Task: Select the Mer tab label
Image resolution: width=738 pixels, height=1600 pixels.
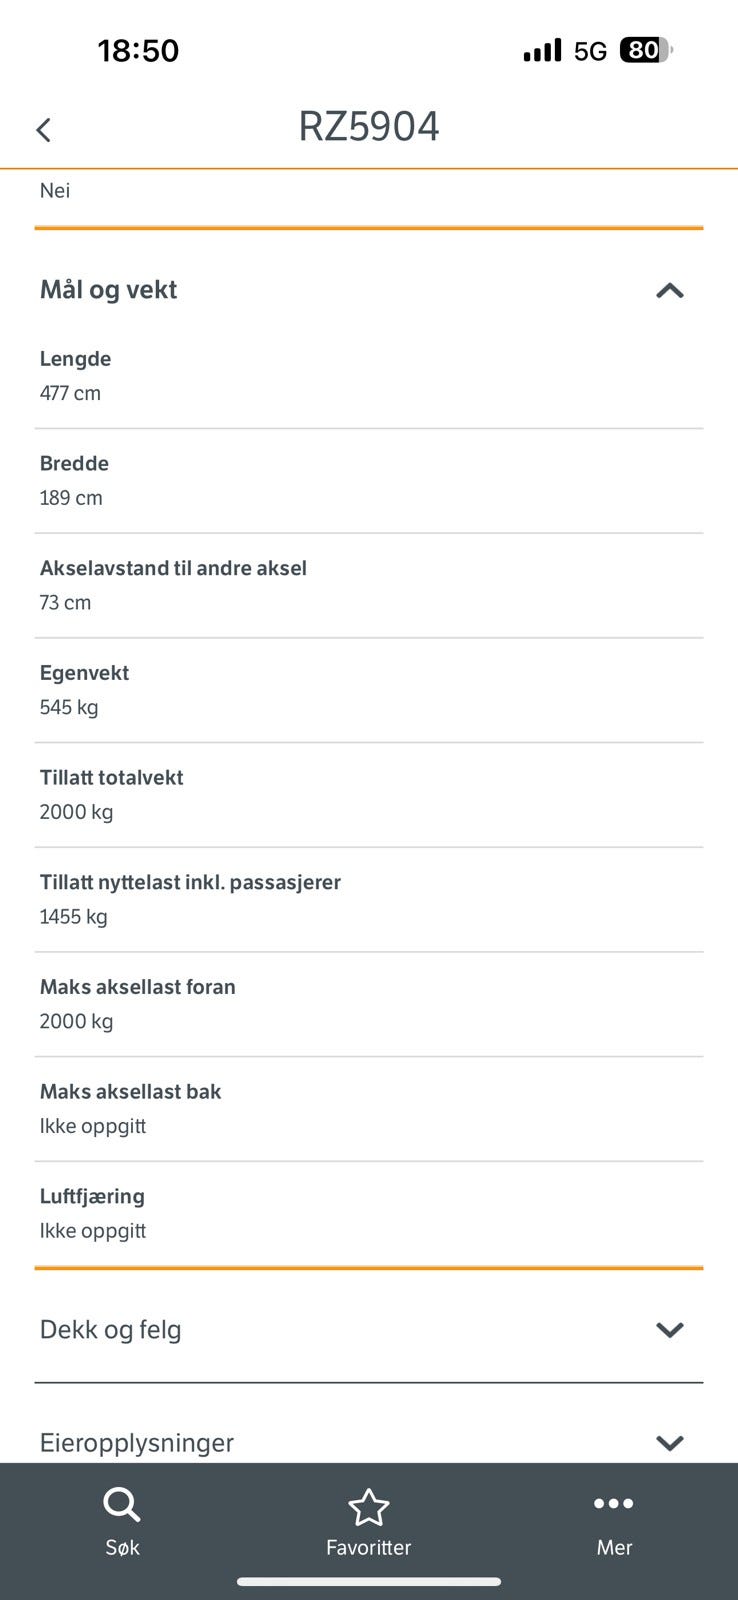Action: (x=614, y=1547)
